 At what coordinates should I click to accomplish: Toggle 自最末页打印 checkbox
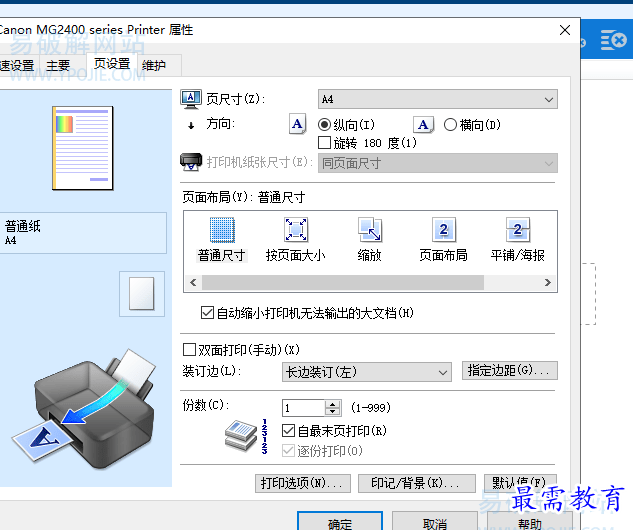coord(288,431)
